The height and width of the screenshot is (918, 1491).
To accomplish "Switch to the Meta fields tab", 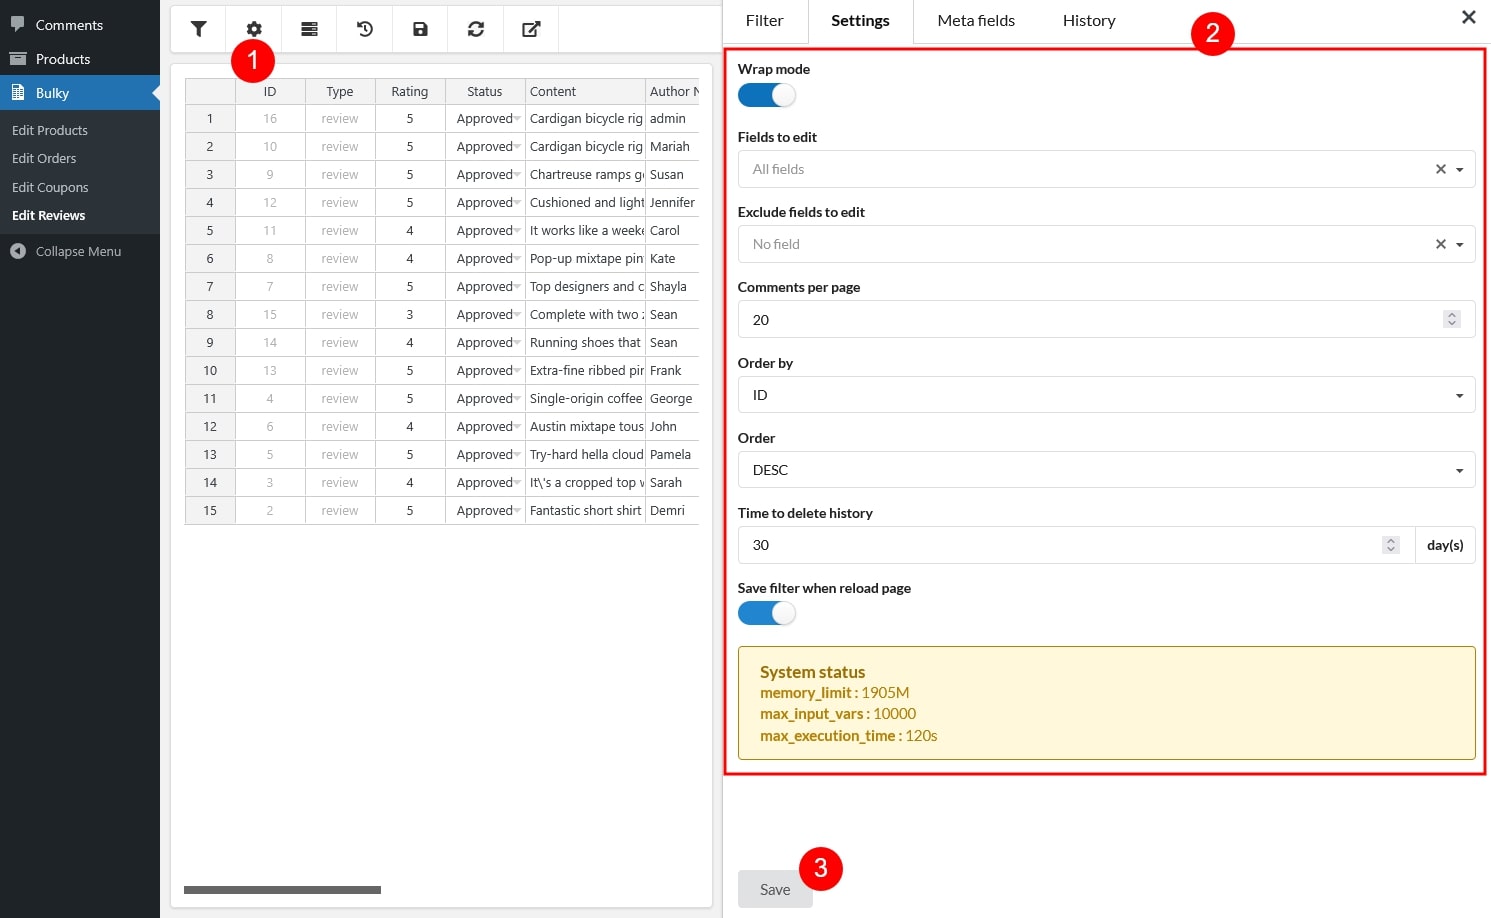I will coord(975,21).
